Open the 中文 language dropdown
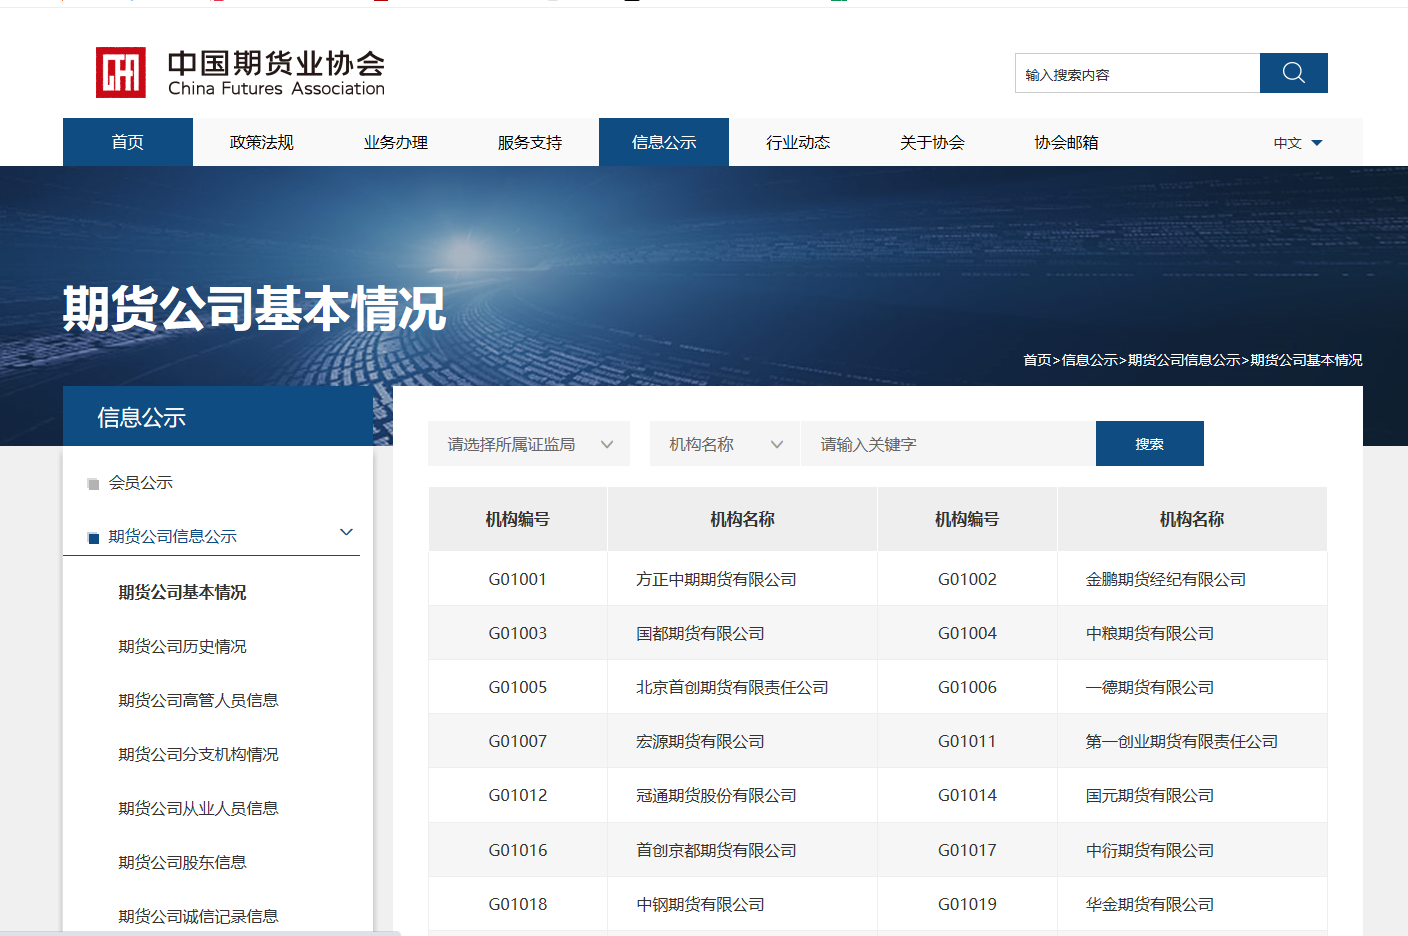The image size is (1408, 936). [1298, 143]
